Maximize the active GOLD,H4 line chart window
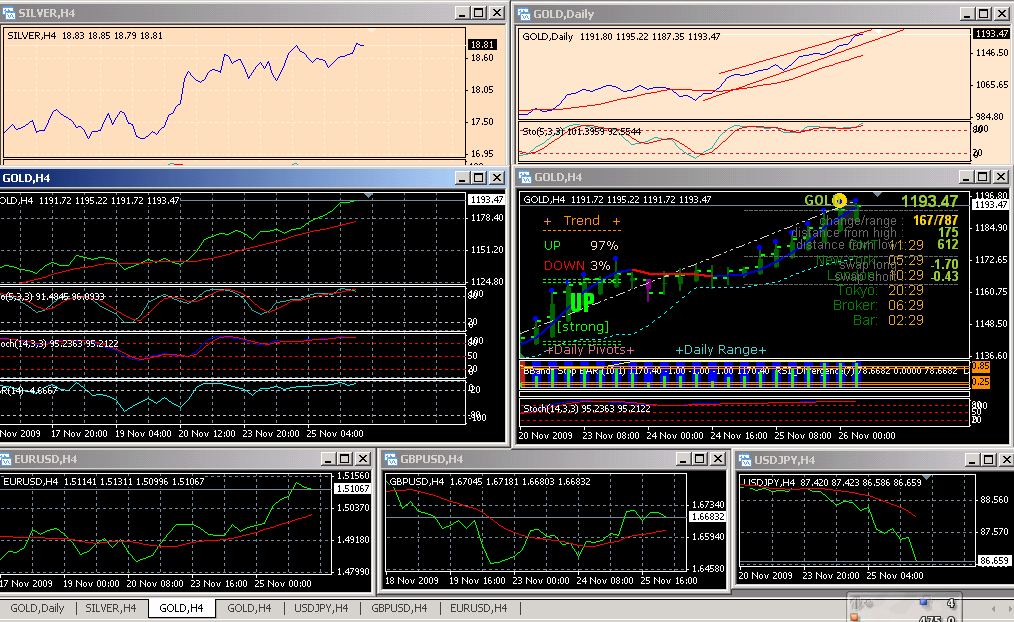This screenshot has height=622, width=1014. pos(479,178)
